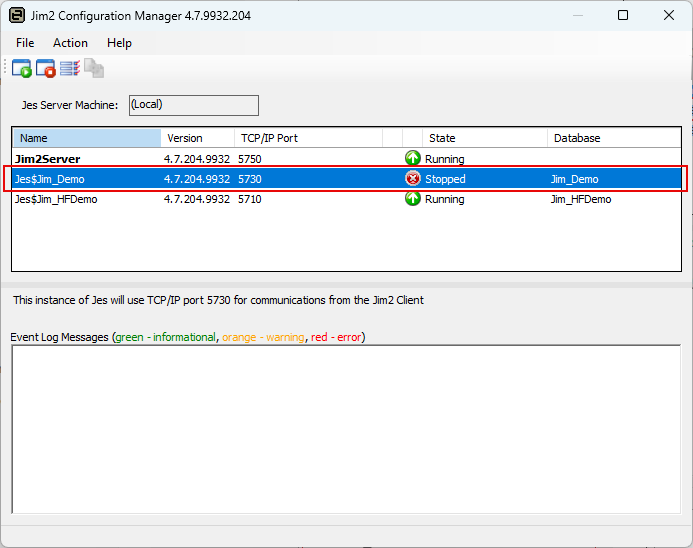This screenshot has height=548, width=693.
Task: Sort by the TCP/IP Port column header
Action: click(308, 138)
